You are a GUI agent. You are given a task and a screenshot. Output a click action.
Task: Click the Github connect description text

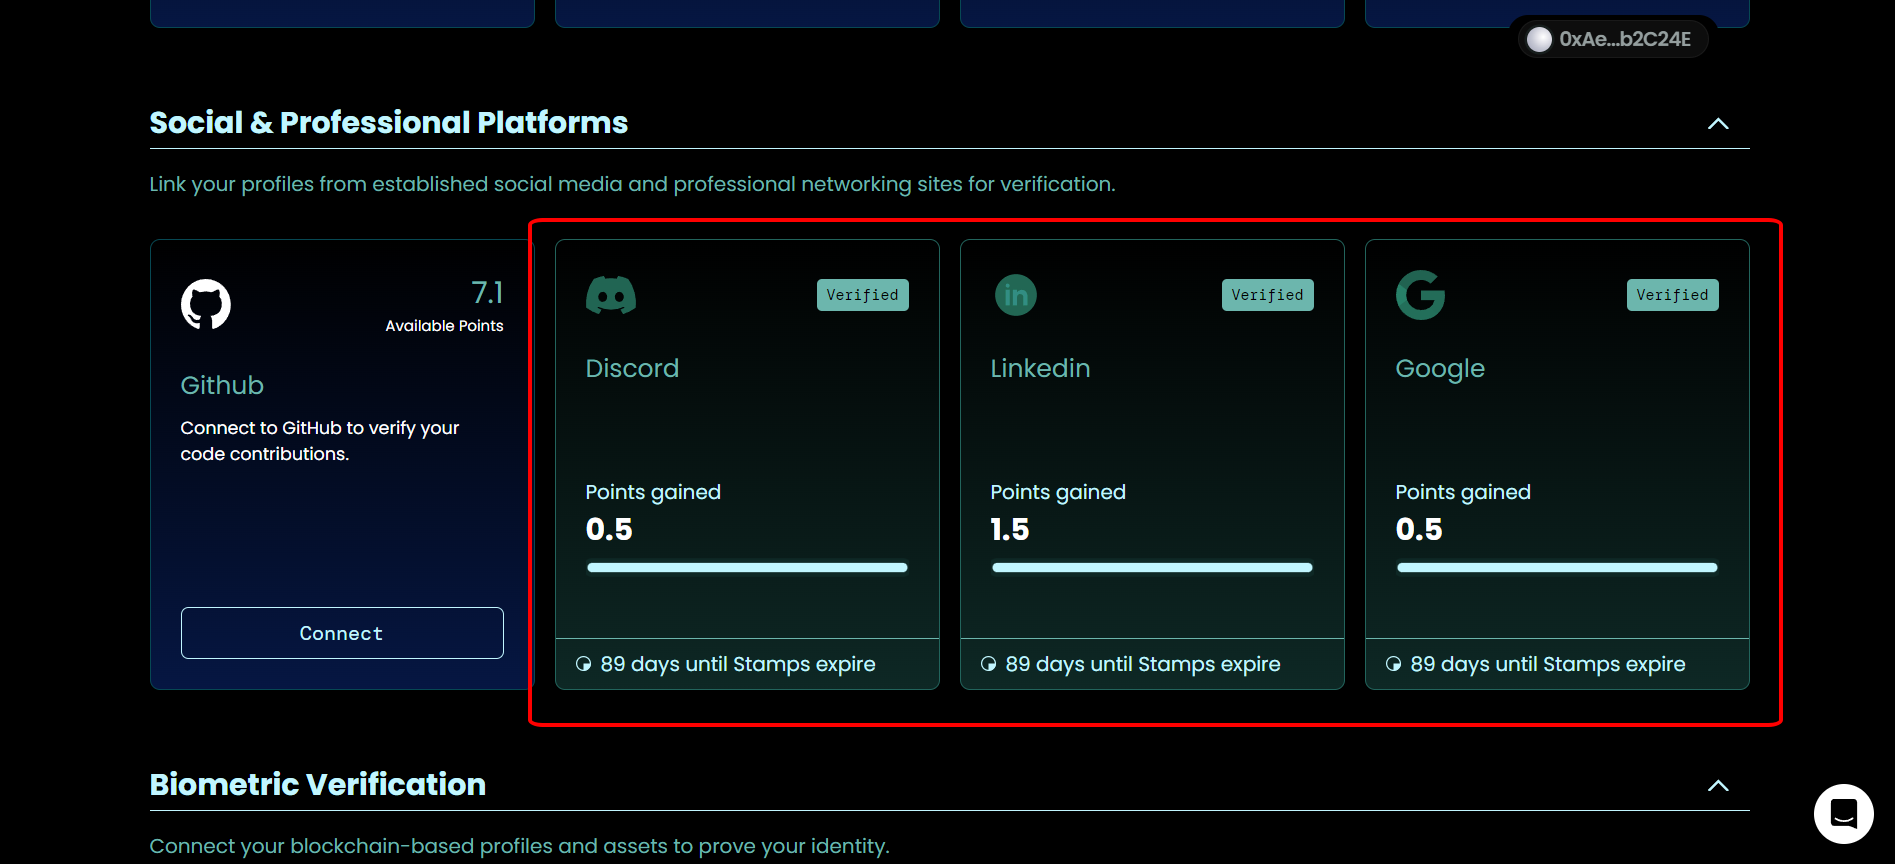pyautogui.click(x=320, y=441)
